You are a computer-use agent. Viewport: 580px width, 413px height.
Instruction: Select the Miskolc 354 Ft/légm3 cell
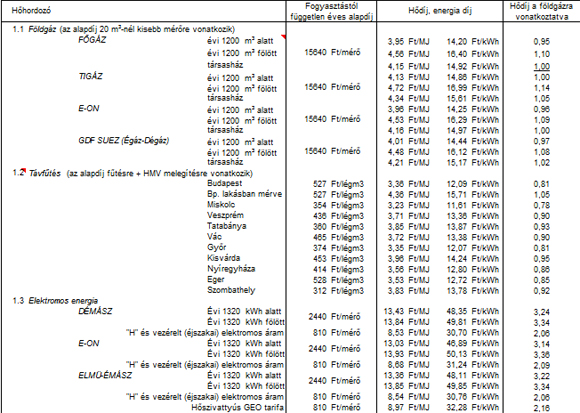(338, 206)
